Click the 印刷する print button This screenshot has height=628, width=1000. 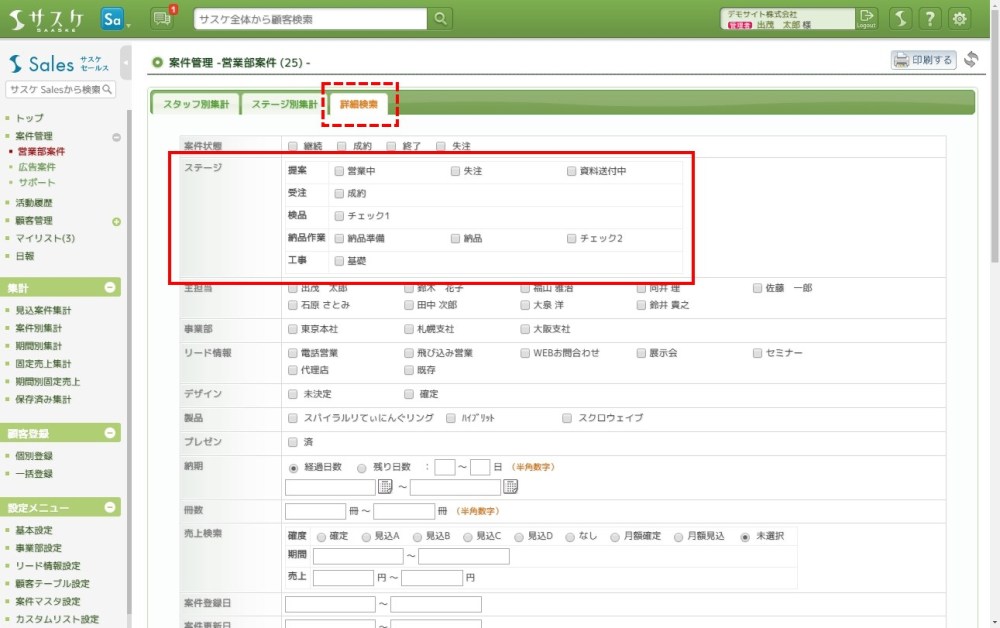click(923, 60)
